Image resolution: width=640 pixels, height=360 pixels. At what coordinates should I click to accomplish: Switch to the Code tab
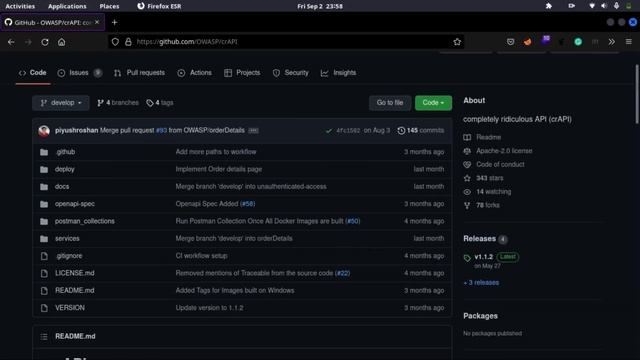click(x=33, y=73)
